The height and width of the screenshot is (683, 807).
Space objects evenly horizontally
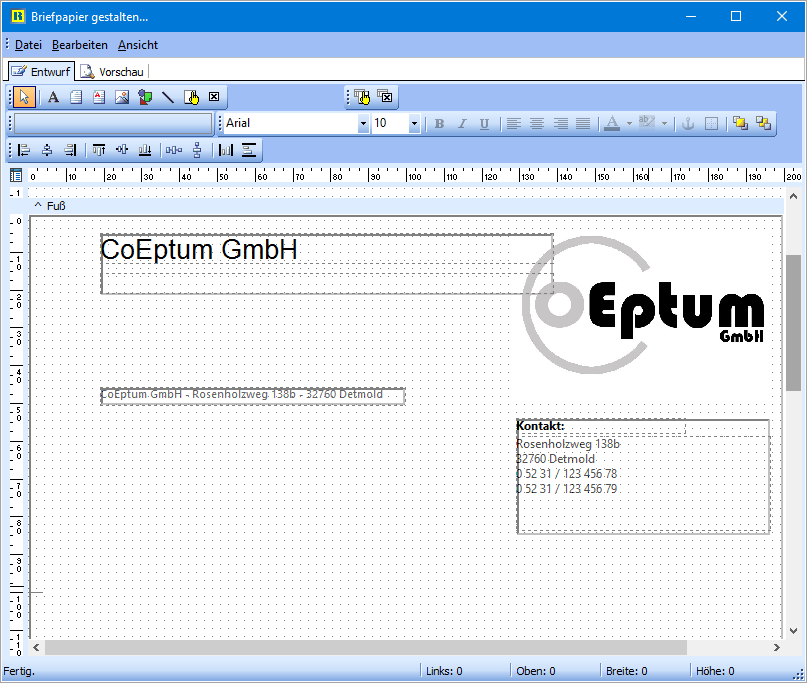[174, 150]
